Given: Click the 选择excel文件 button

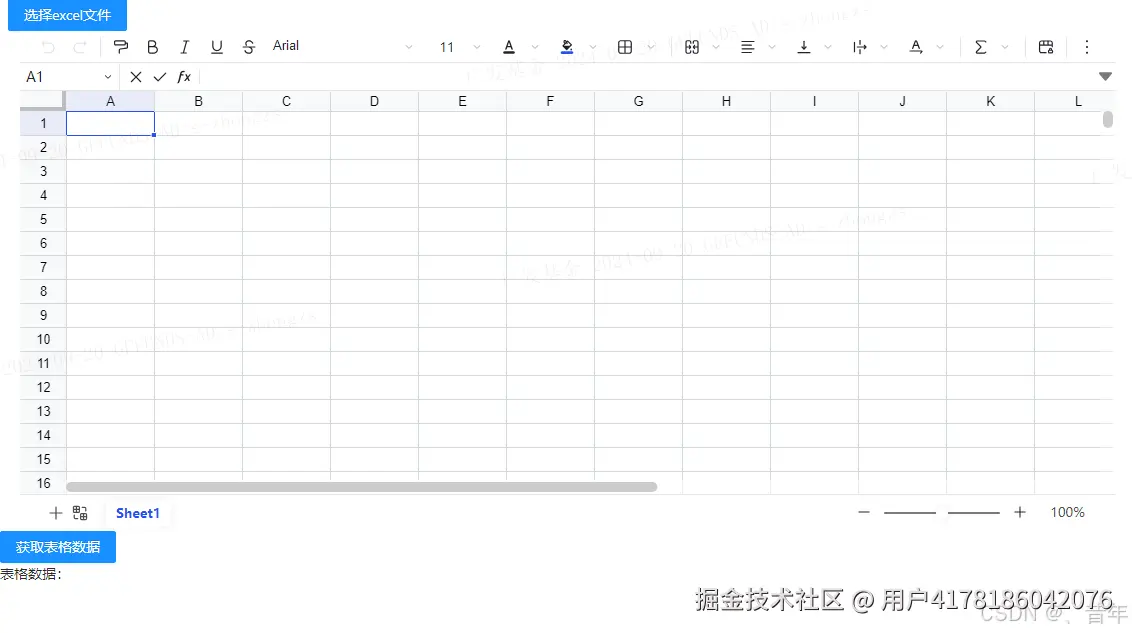Looking at the screenshot, I should [x=66, y=15].
